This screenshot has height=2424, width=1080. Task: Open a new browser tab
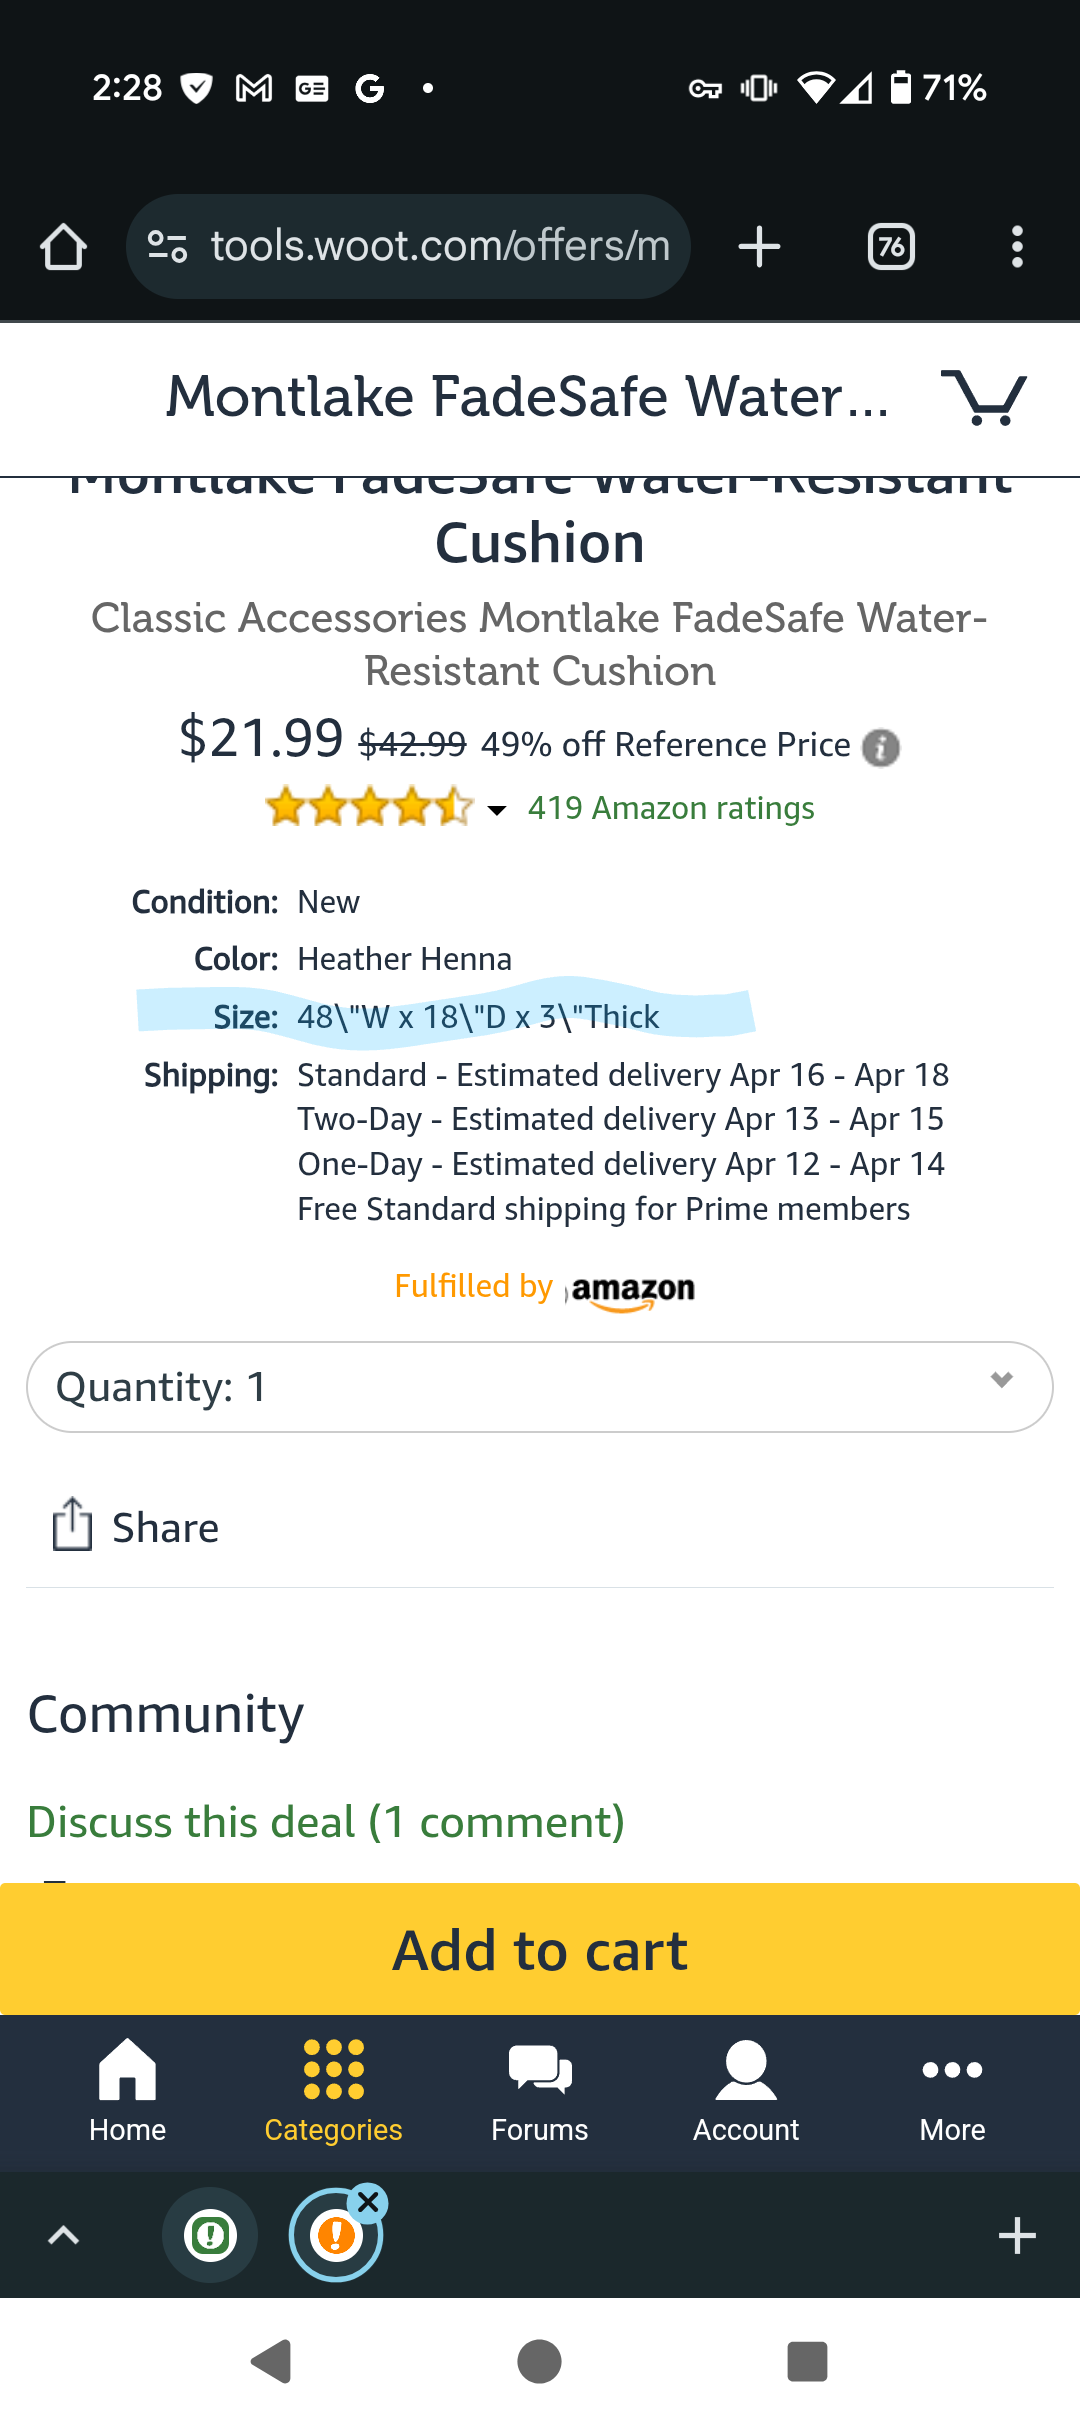[x=759, y=247]
